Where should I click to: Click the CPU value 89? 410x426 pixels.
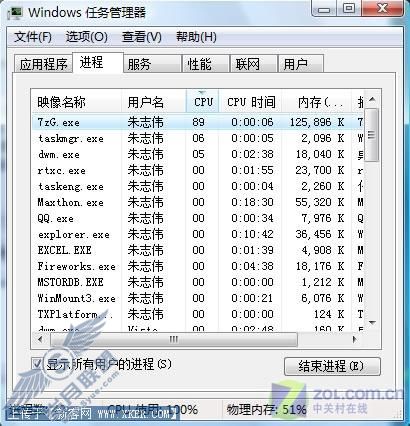(198, 122)
